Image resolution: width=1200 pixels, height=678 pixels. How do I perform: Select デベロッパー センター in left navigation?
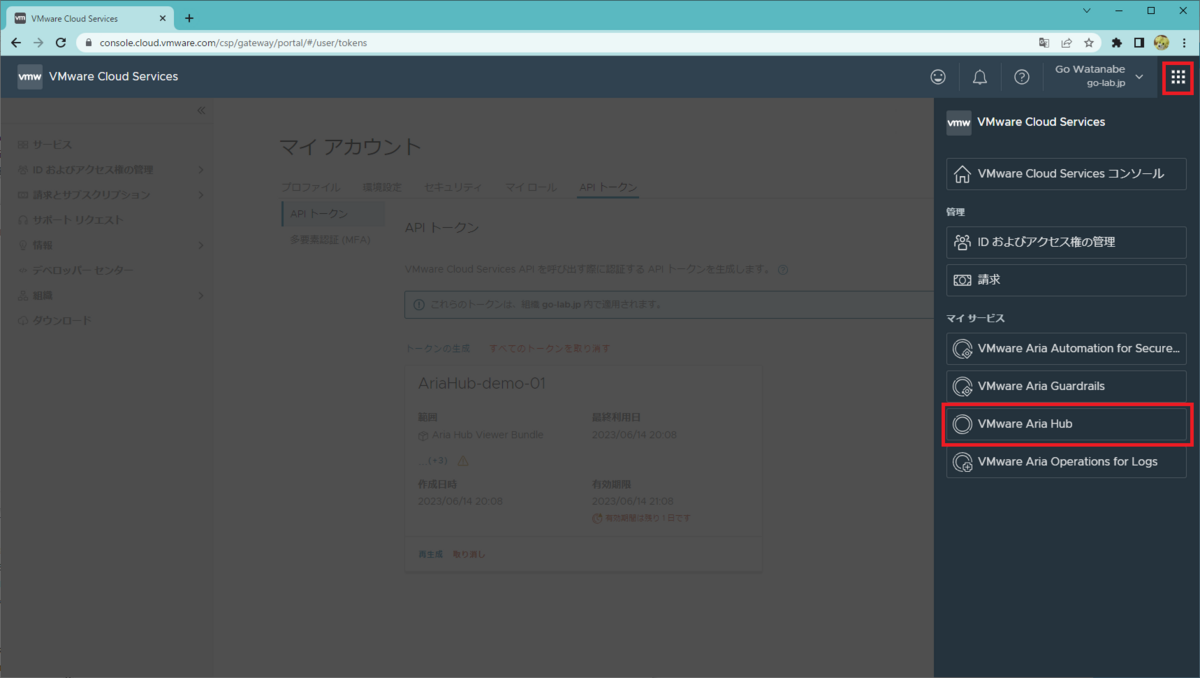82,270
